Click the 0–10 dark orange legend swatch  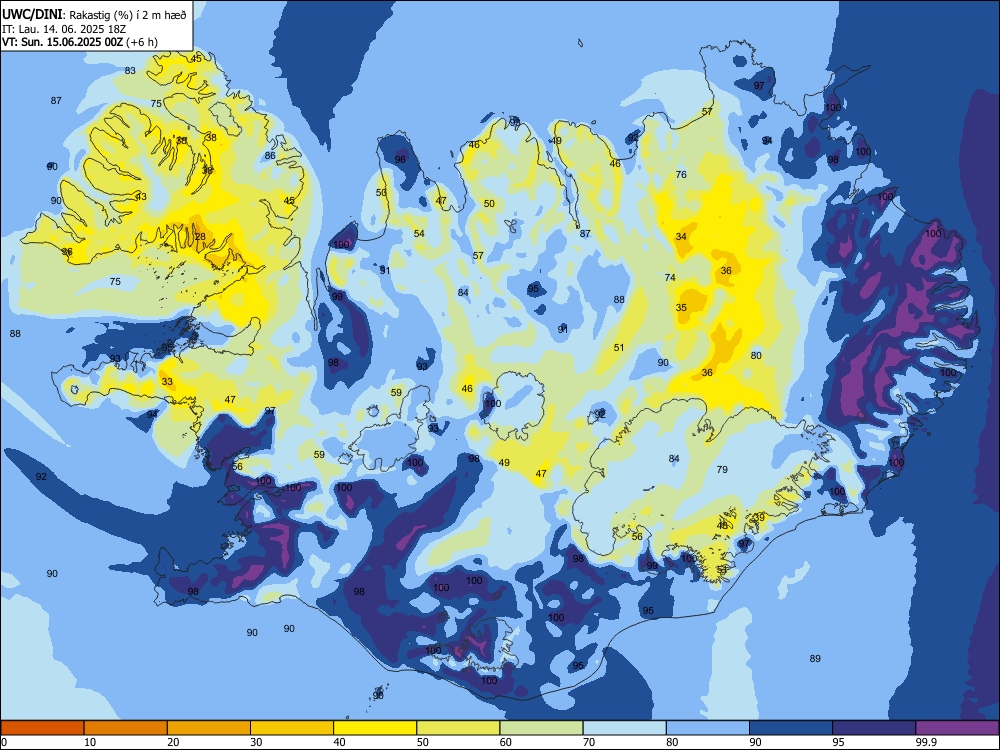click(42, 728)
